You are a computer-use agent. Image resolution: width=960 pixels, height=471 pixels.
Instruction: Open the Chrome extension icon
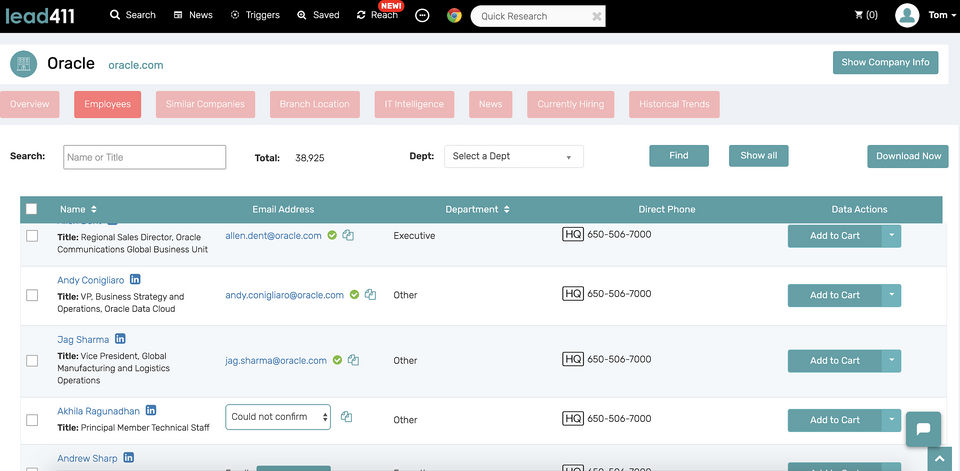[x=454, y=15]
